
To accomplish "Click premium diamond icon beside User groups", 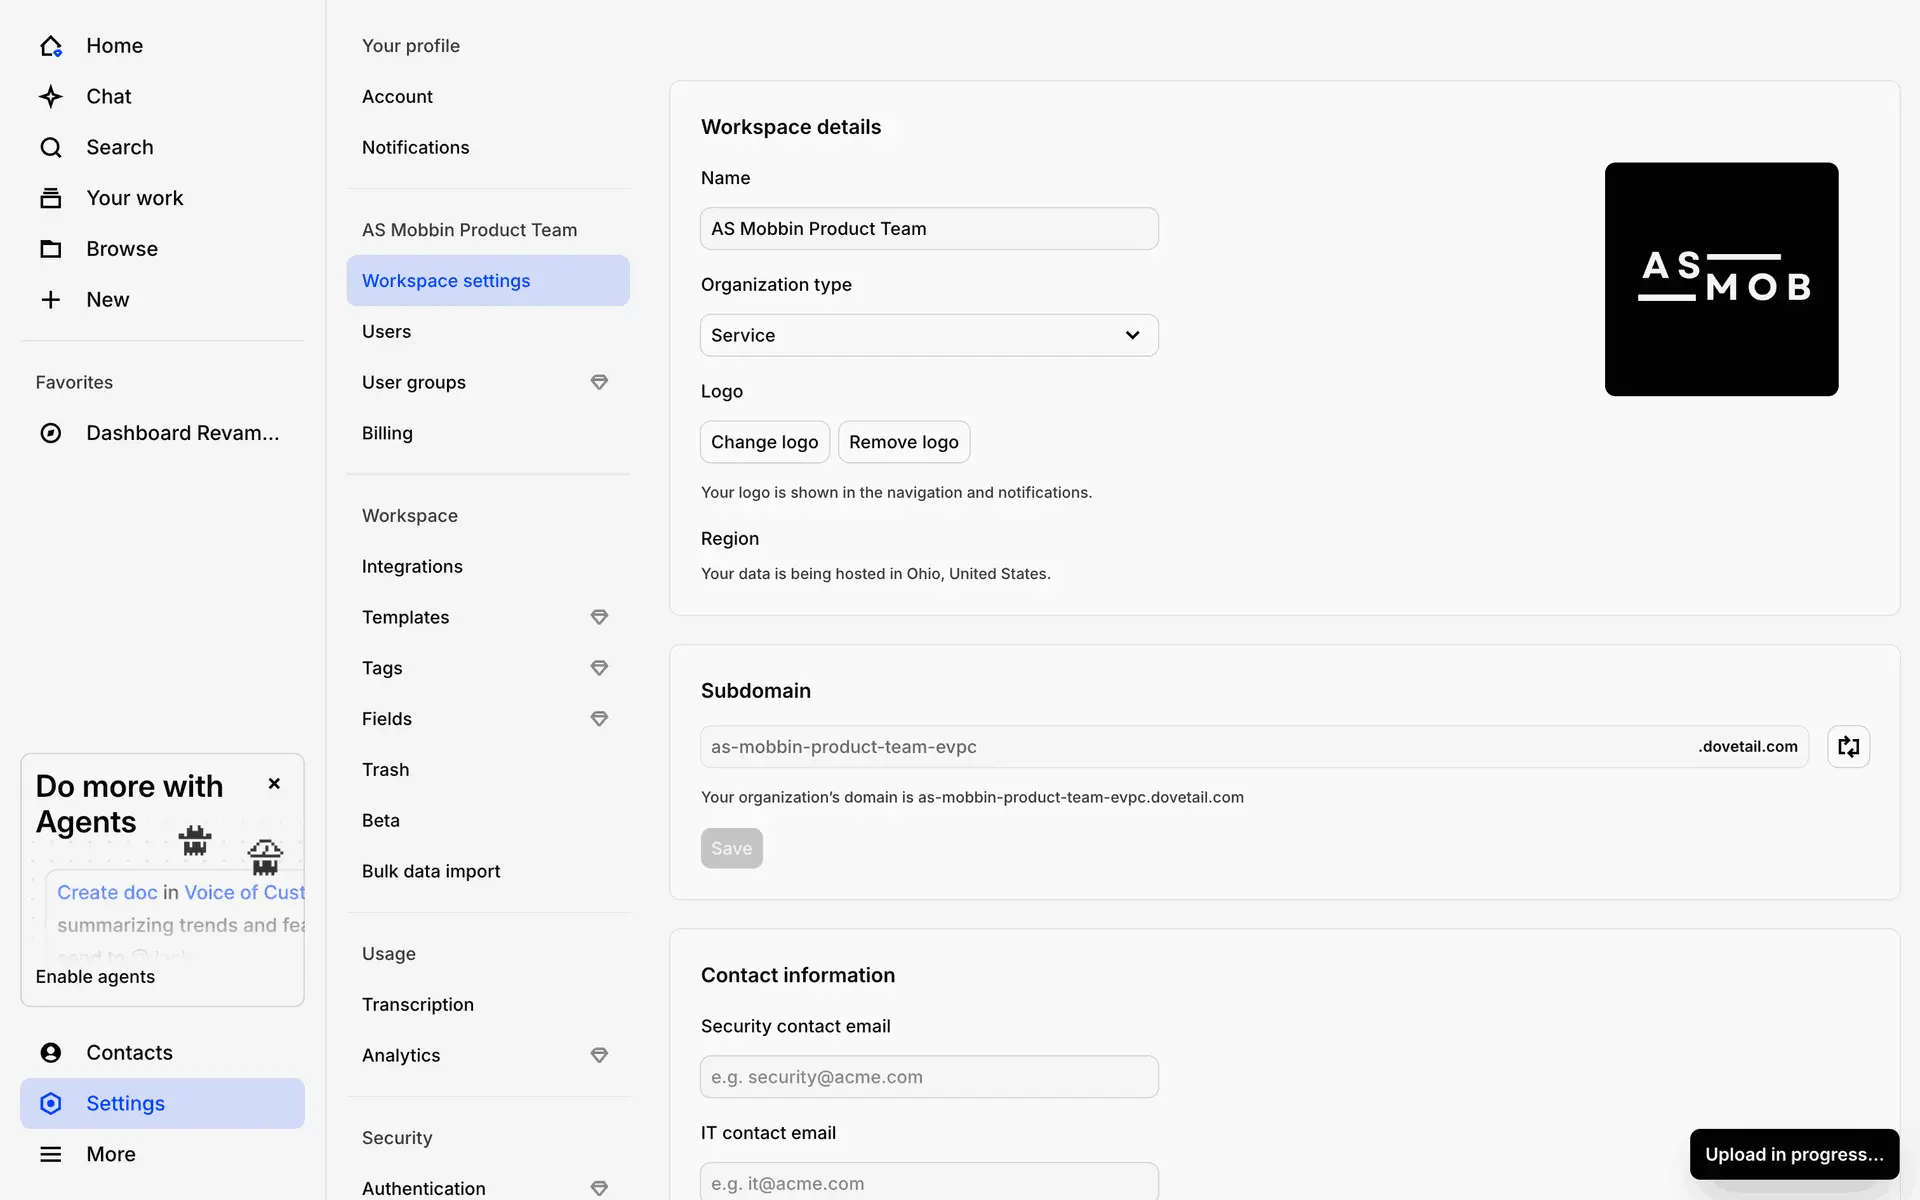I will tap(599, 382).
